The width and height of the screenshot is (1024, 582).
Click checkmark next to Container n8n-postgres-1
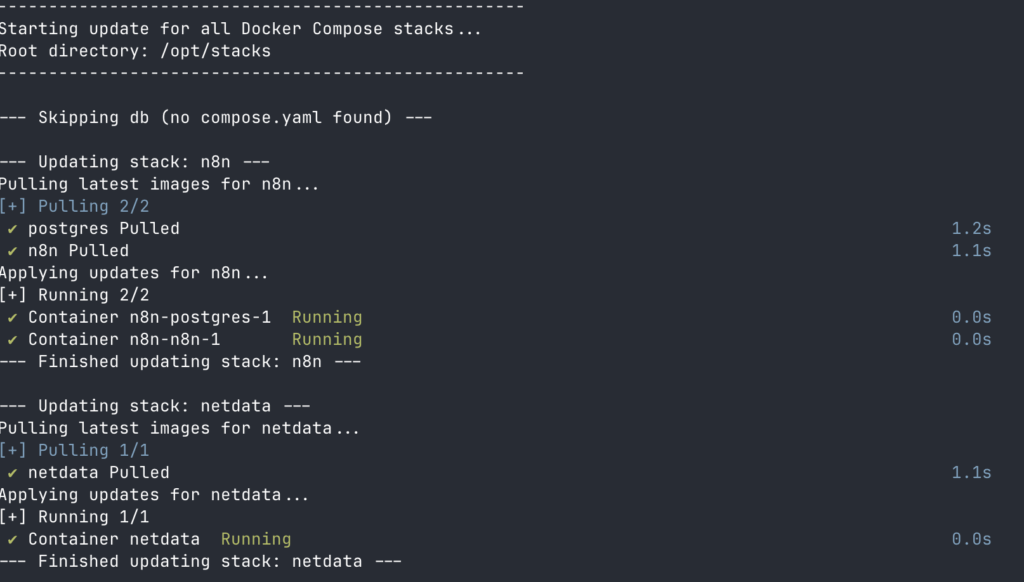tap(12, 318)
